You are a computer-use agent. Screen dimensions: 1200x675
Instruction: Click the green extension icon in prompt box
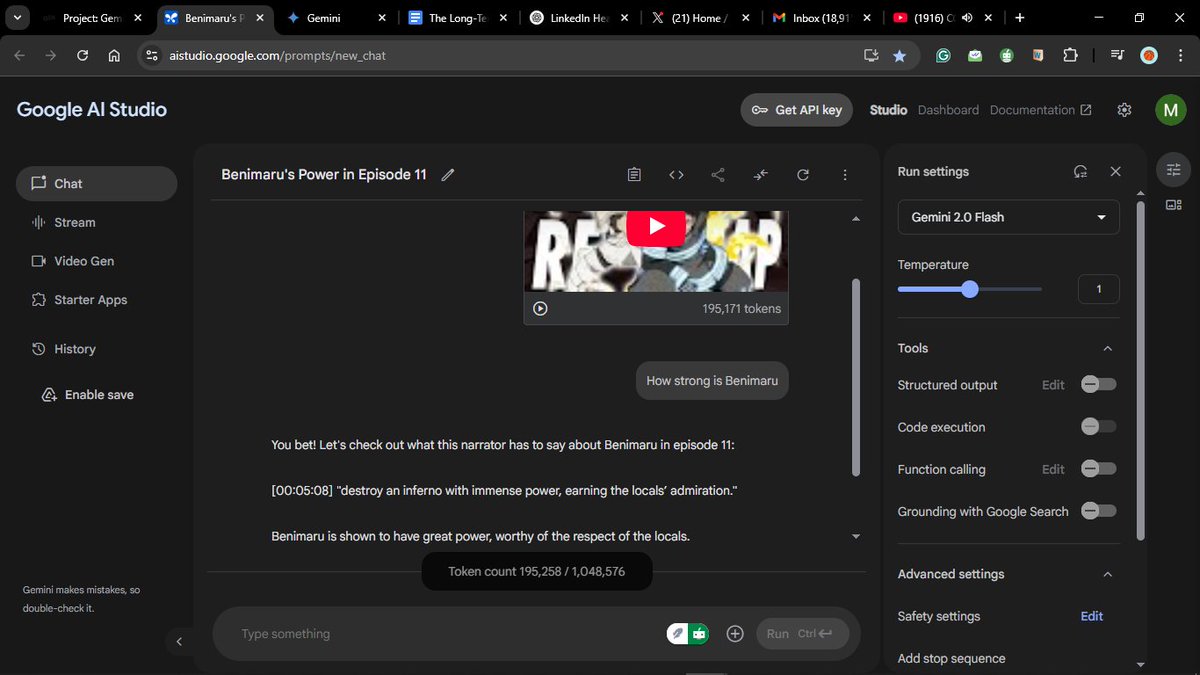click(699, 634)
